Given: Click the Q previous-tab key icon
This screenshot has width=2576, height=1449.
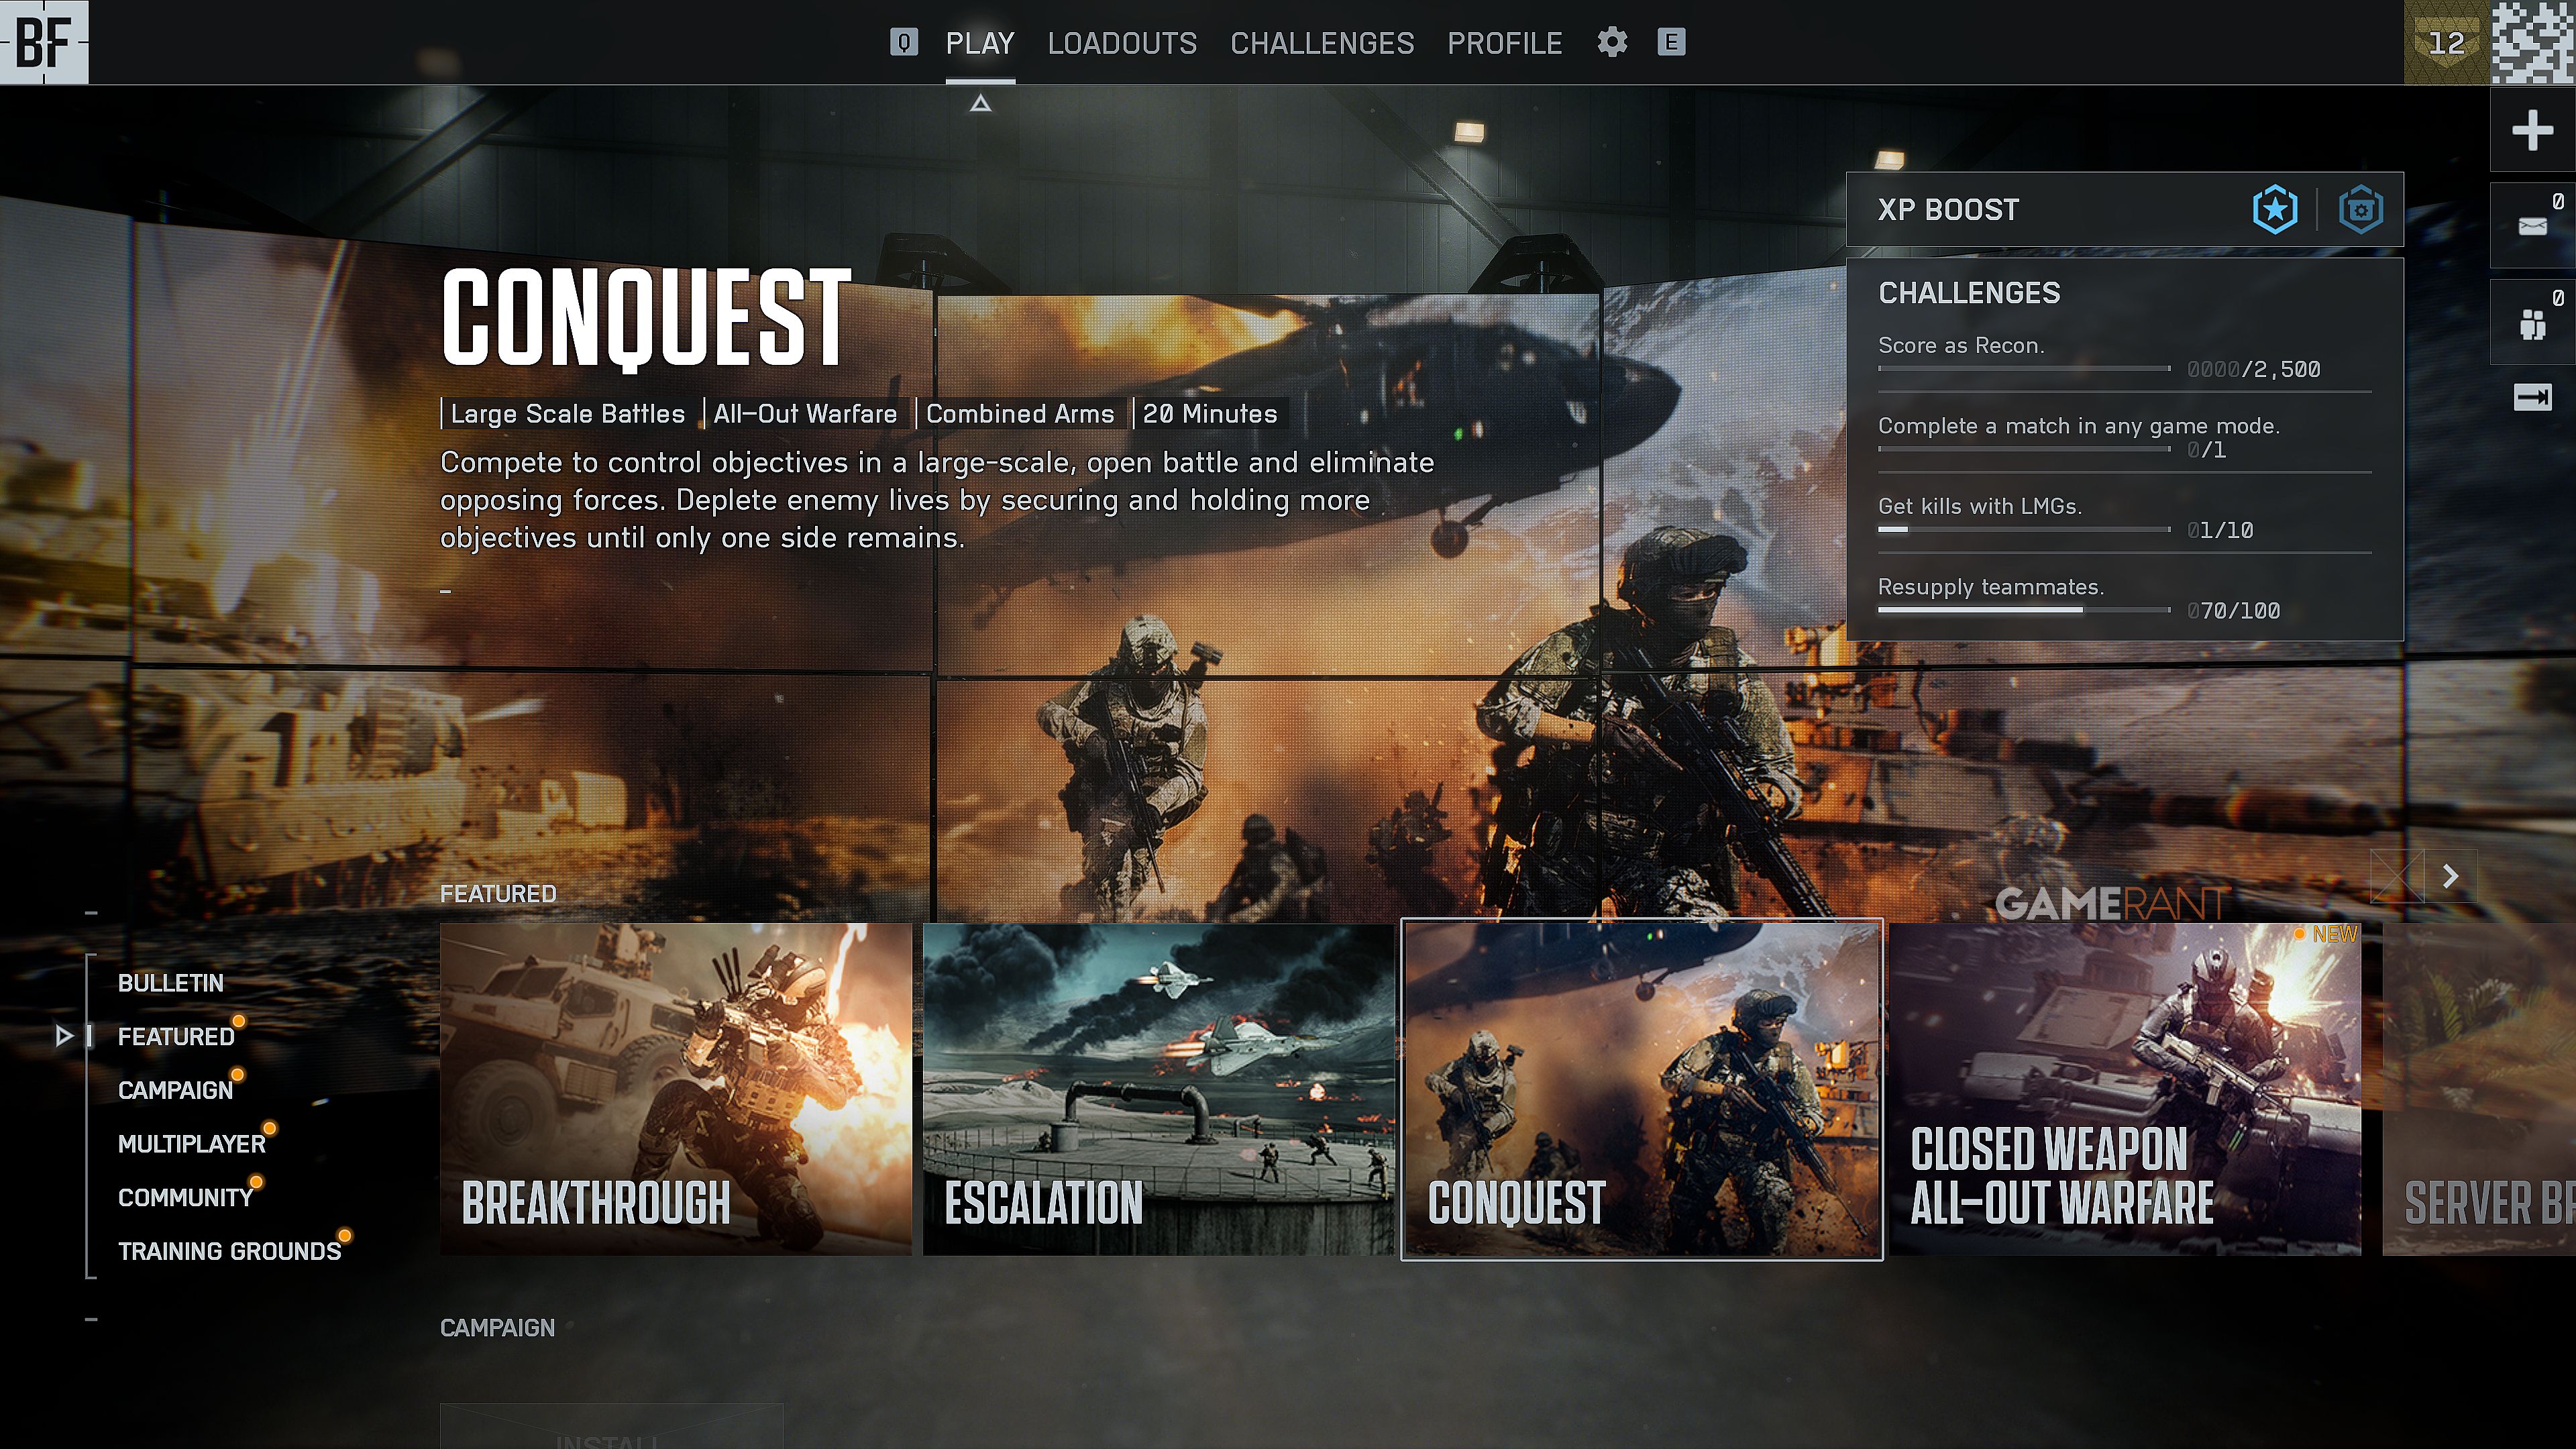Looking at the screenshot, I should coord(903,42).
